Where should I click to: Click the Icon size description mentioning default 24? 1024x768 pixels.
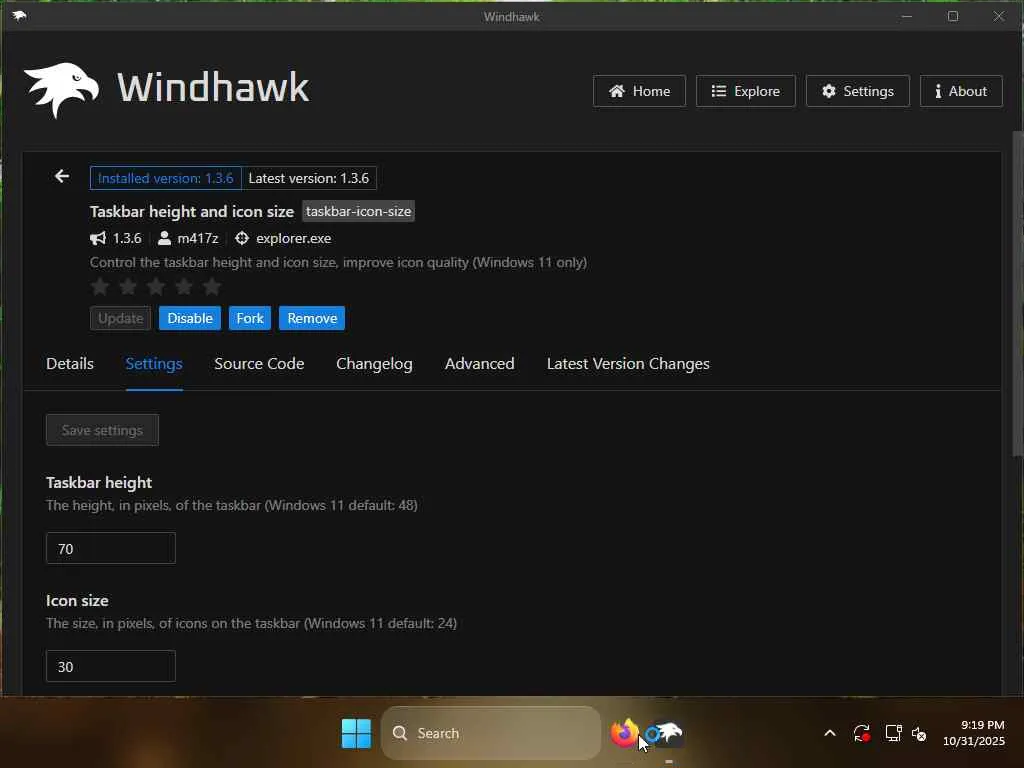click(251, 624)
